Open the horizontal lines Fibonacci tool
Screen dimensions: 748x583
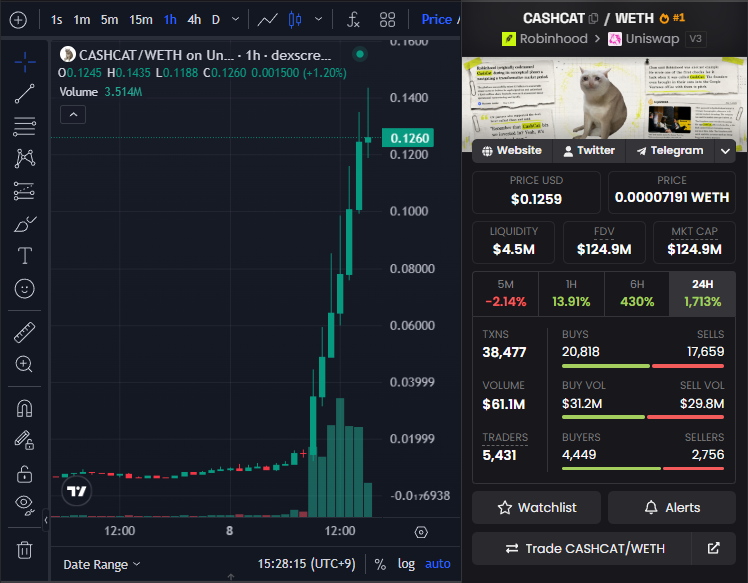pyautogui.click(x=25, y=126)
